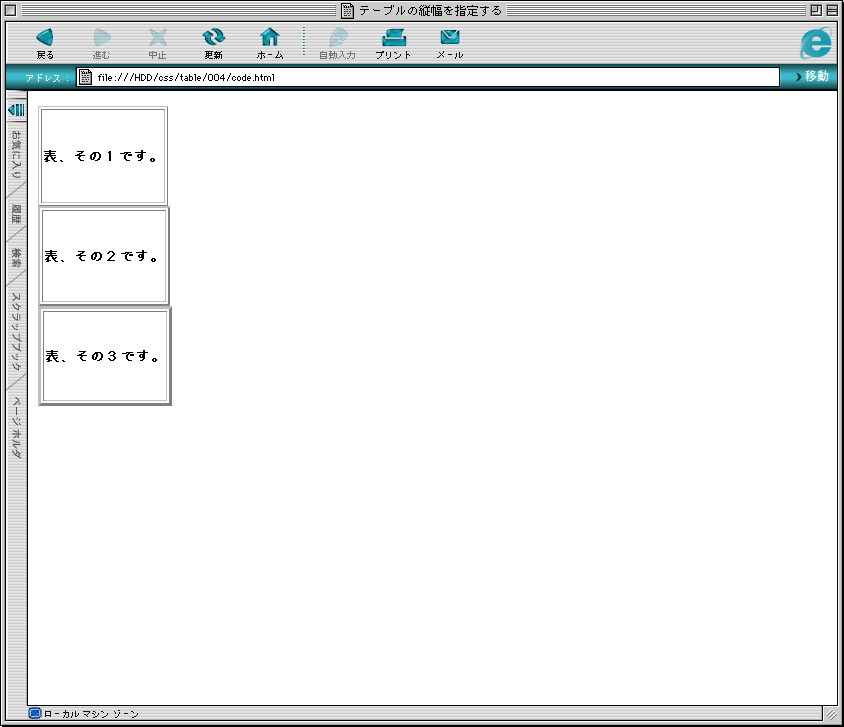
Task: Click the Internet Explorer e logo
Action: point(816,43)
